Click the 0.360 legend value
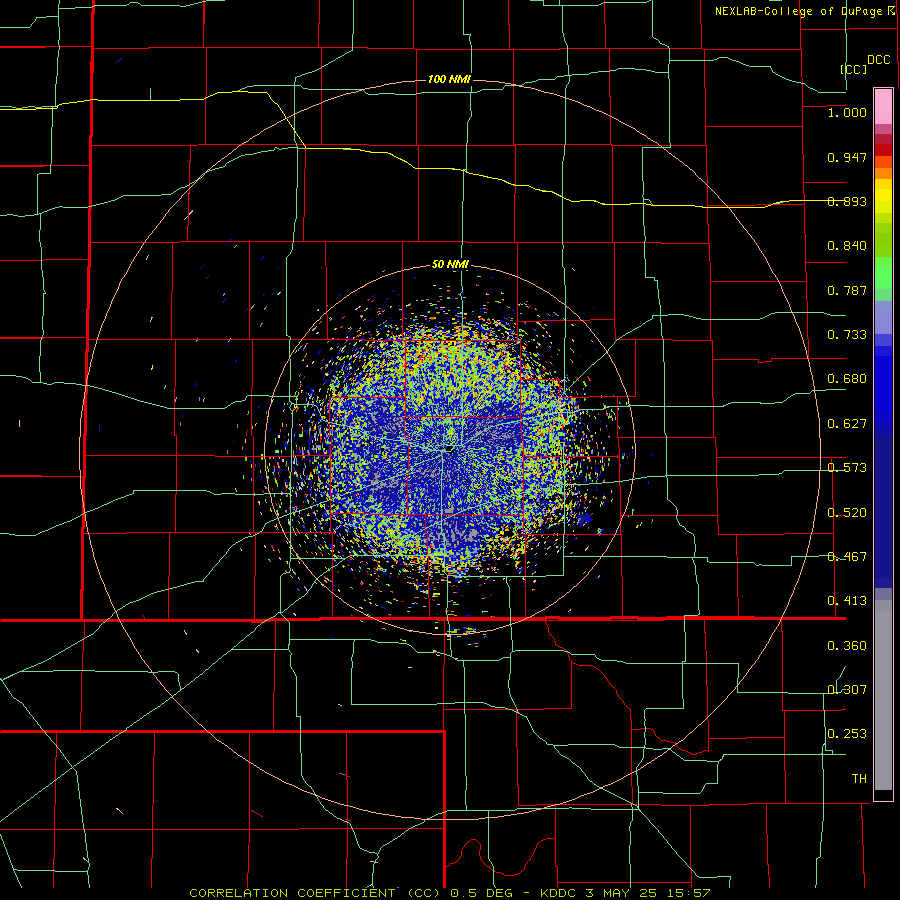The height and width of the screenshot is (900, 900). tap(847, 646)
